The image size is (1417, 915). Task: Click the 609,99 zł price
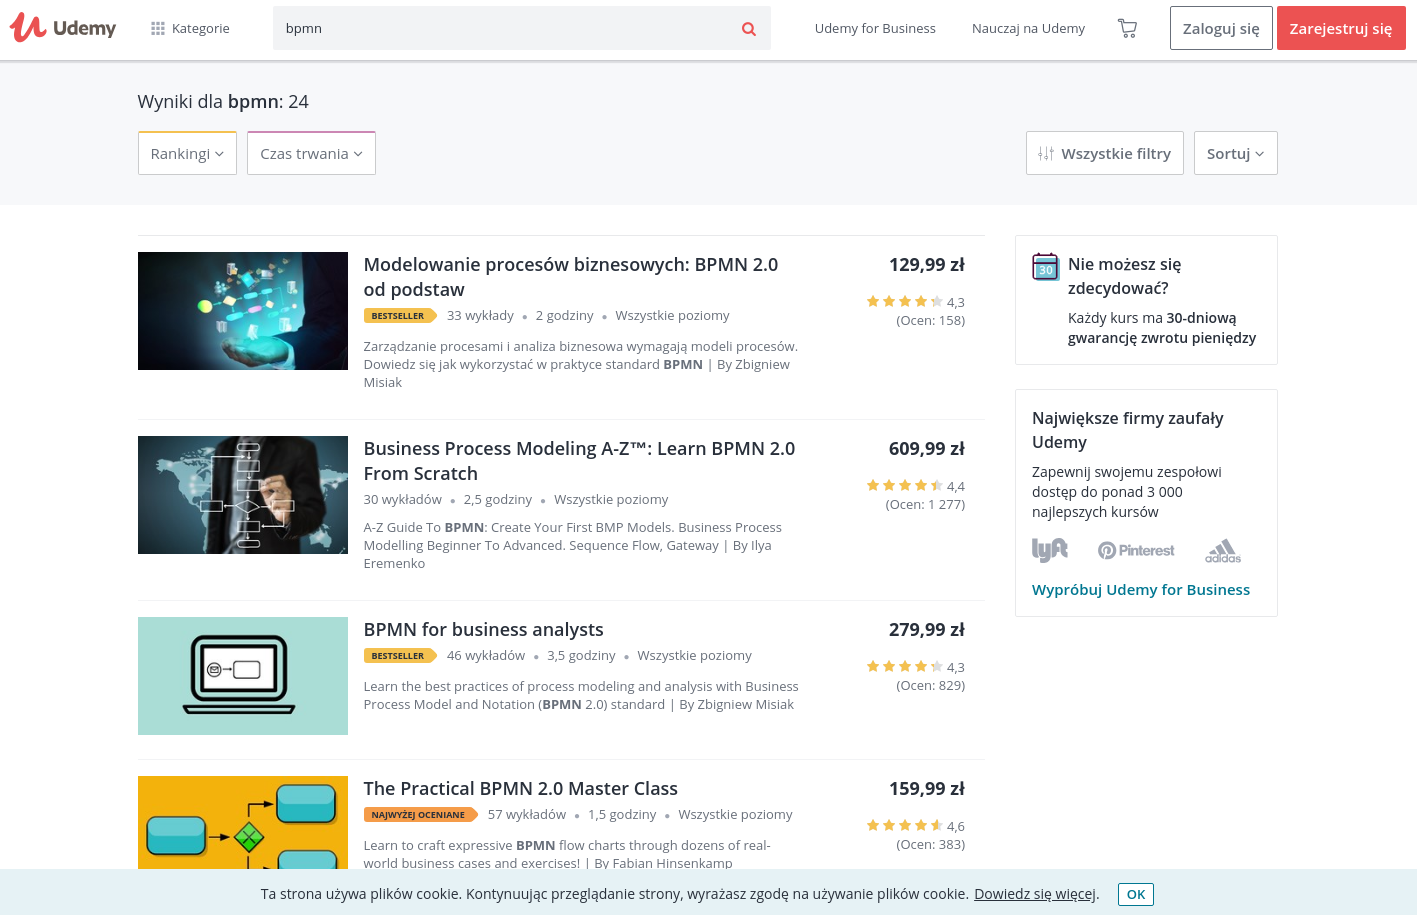point(926,449)
